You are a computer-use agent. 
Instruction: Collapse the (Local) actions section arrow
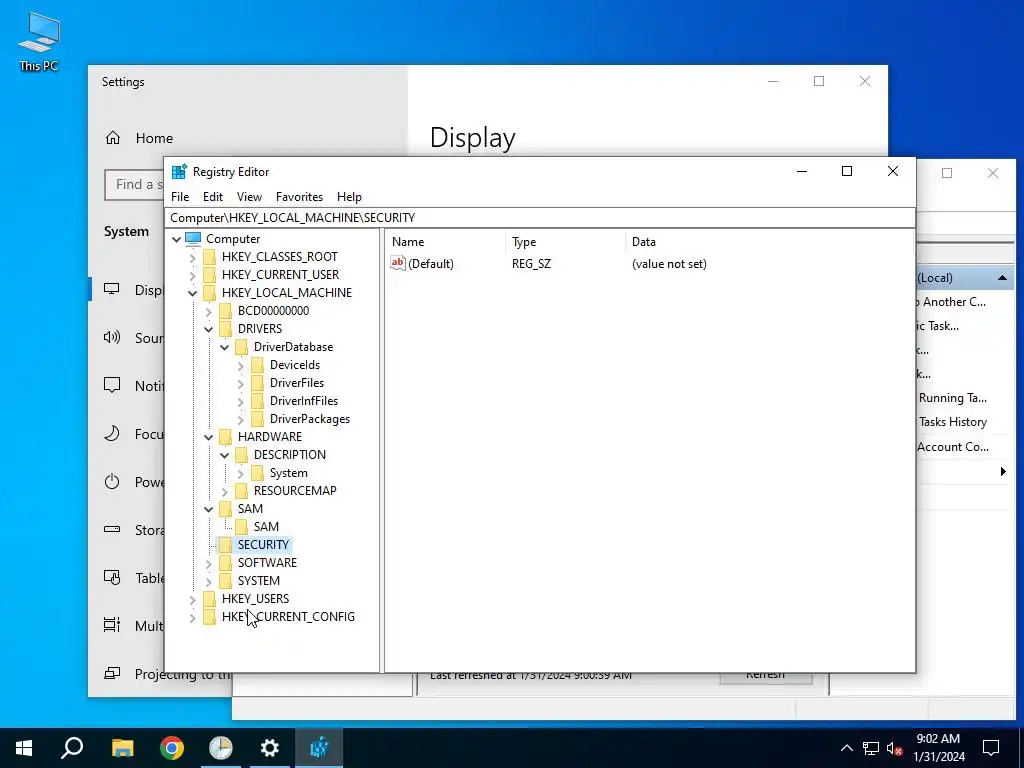[x=1002, y=278]
